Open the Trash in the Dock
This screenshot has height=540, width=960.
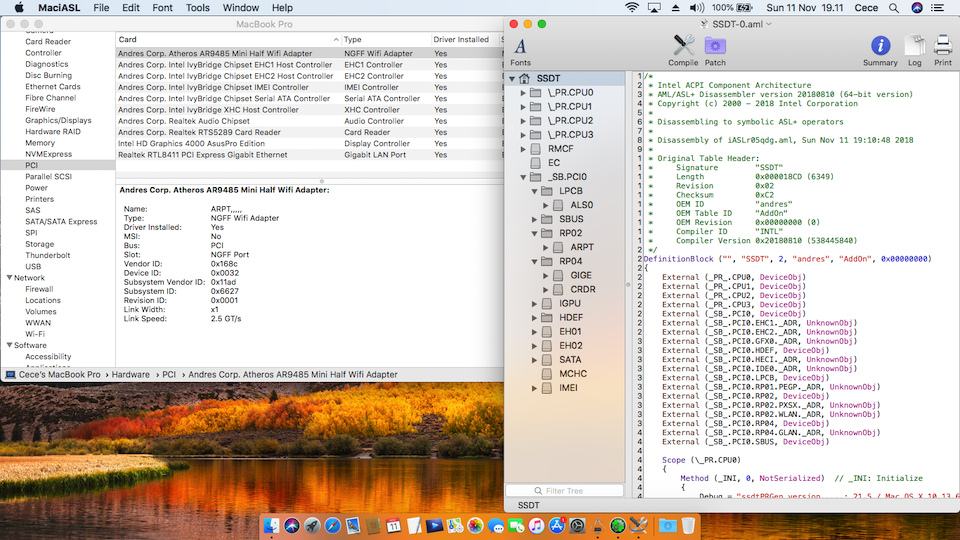pyautogui.click(x=688, y=525)
